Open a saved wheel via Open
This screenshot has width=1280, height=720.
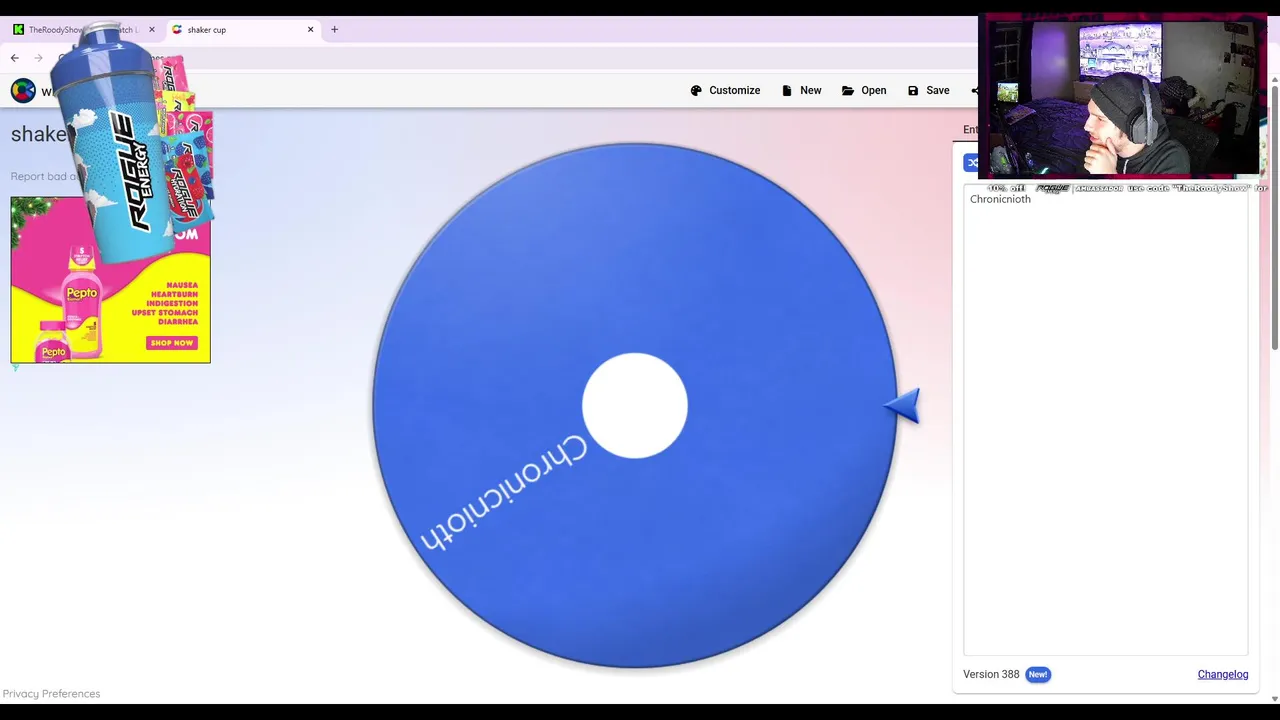(864, 90)
